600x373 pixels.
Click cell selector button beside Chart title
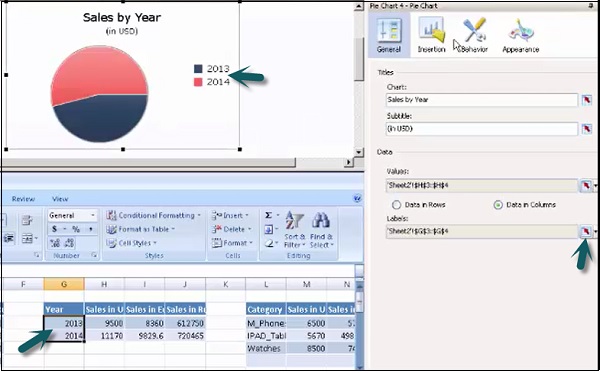tap(586, 100)
